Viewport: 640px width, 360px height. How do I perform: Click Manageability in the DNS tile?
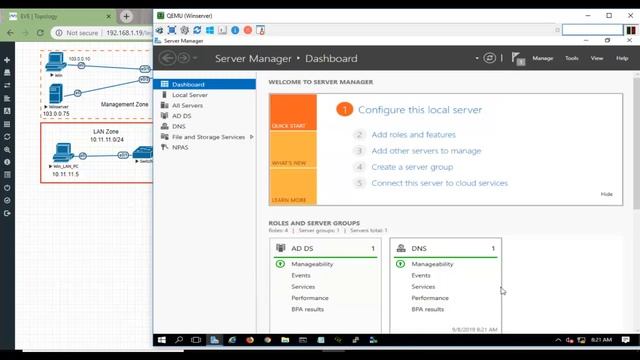pos(432,264)
